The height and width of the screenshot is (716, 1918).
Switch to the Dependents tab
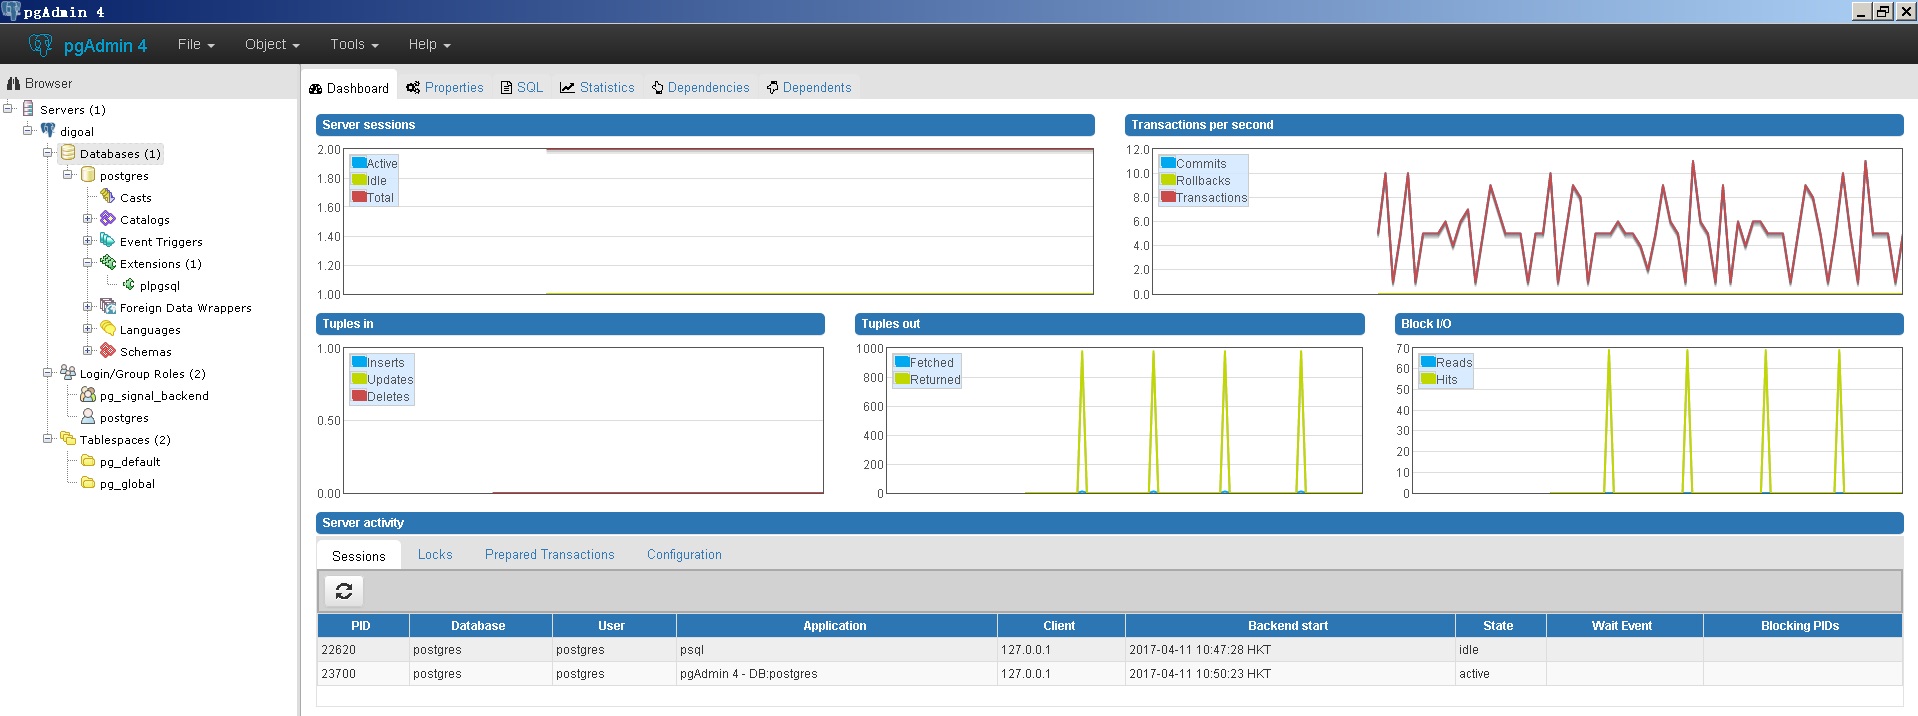pos(809,87)
